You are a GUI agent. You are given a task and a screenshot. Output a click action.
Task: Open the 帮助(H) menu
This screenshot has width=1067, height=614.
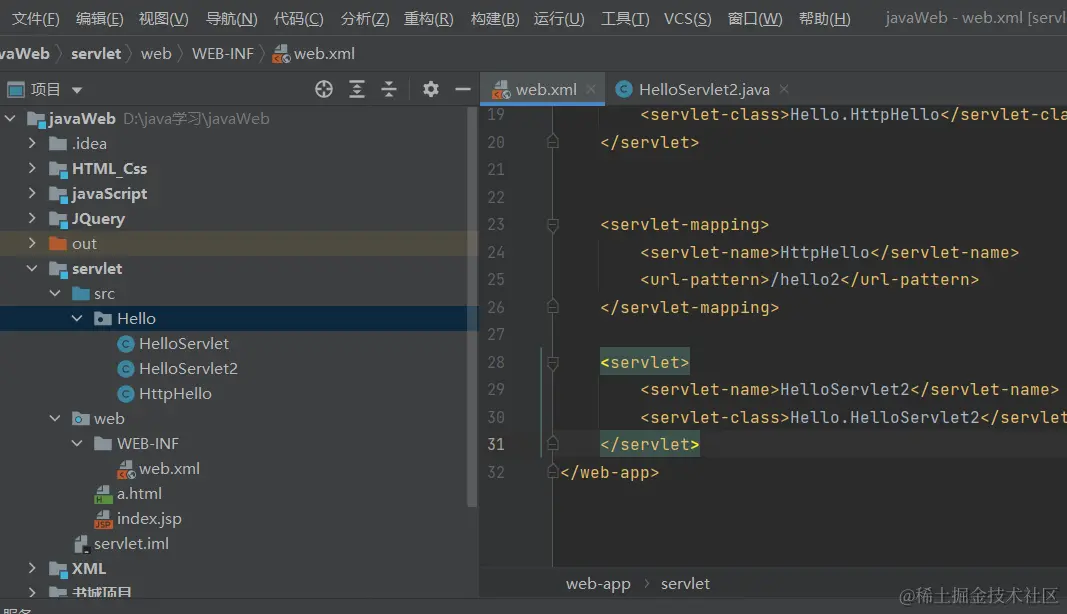point(824,18)
